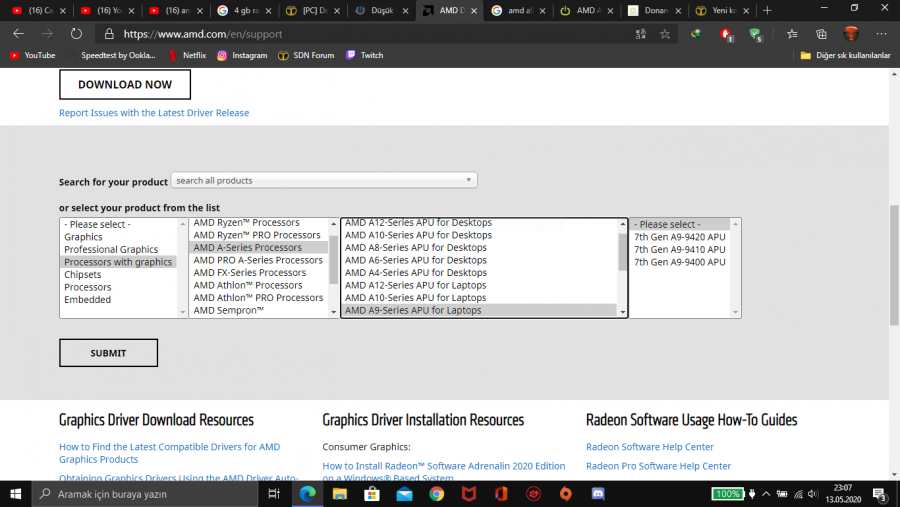Screen dimensions: 900x507
Task: Open Discord from the taskbar
Action: coord(598,494)
